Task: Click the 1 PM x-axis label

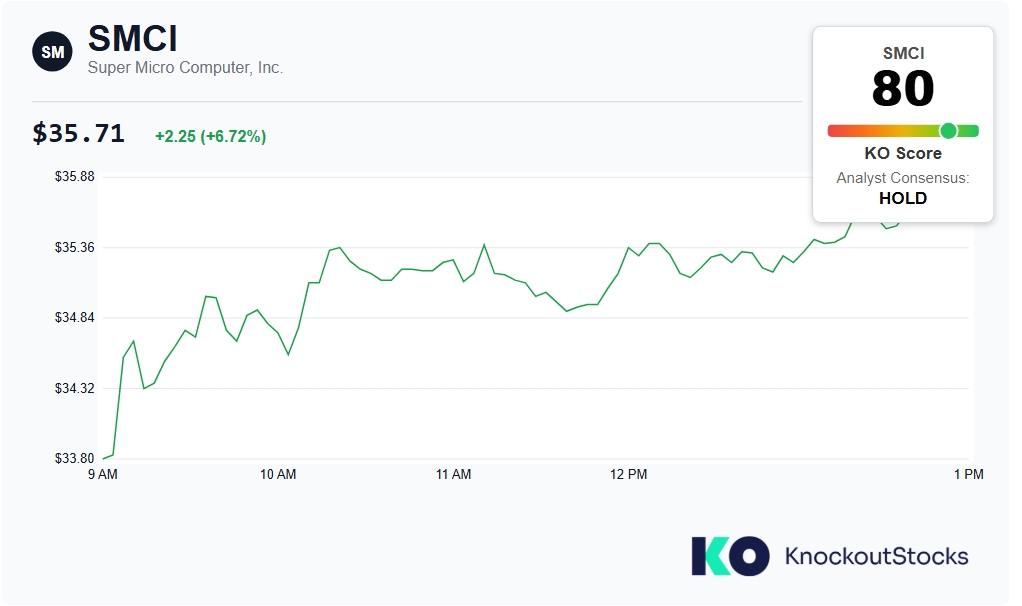Action: (x=969, y=474)
